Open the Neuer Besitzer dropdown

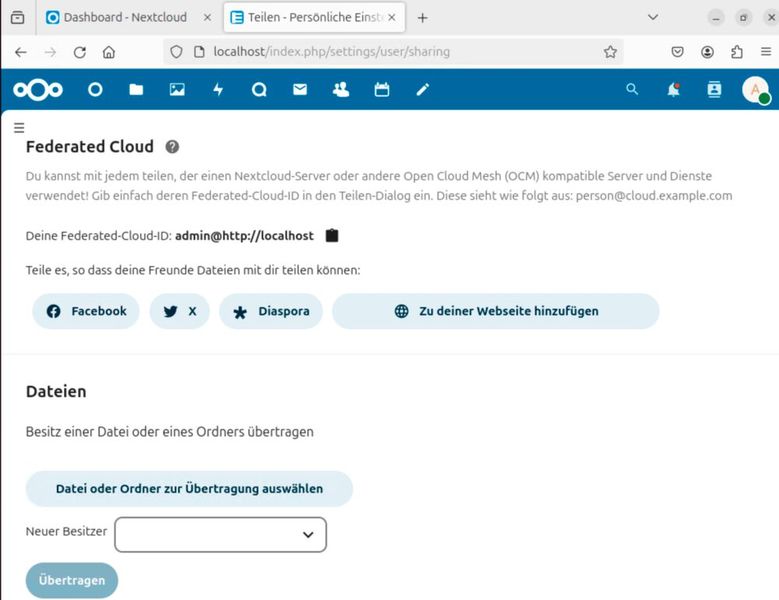point(221,534)
